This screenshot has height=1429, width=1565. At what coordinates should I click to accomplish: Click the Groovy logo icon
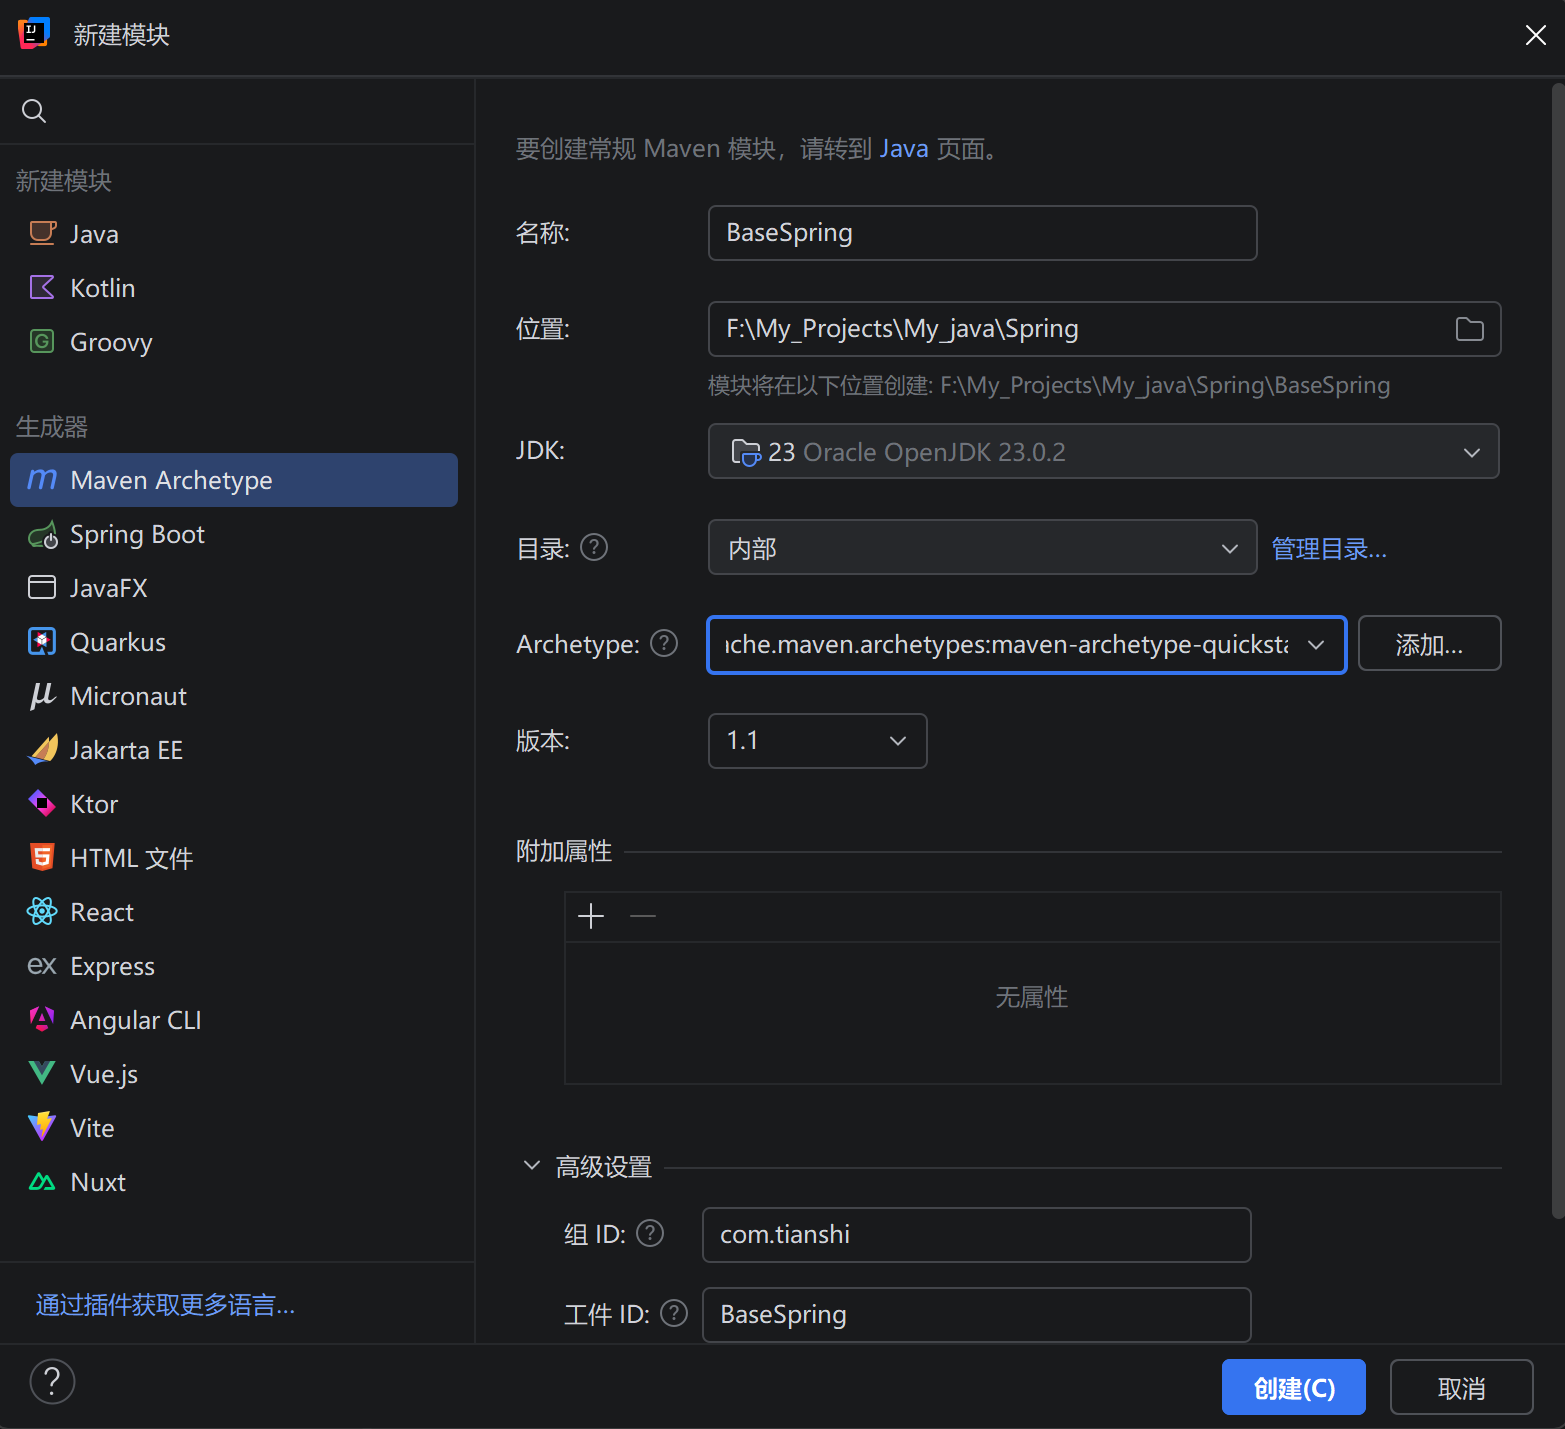(x=42, y=341)
